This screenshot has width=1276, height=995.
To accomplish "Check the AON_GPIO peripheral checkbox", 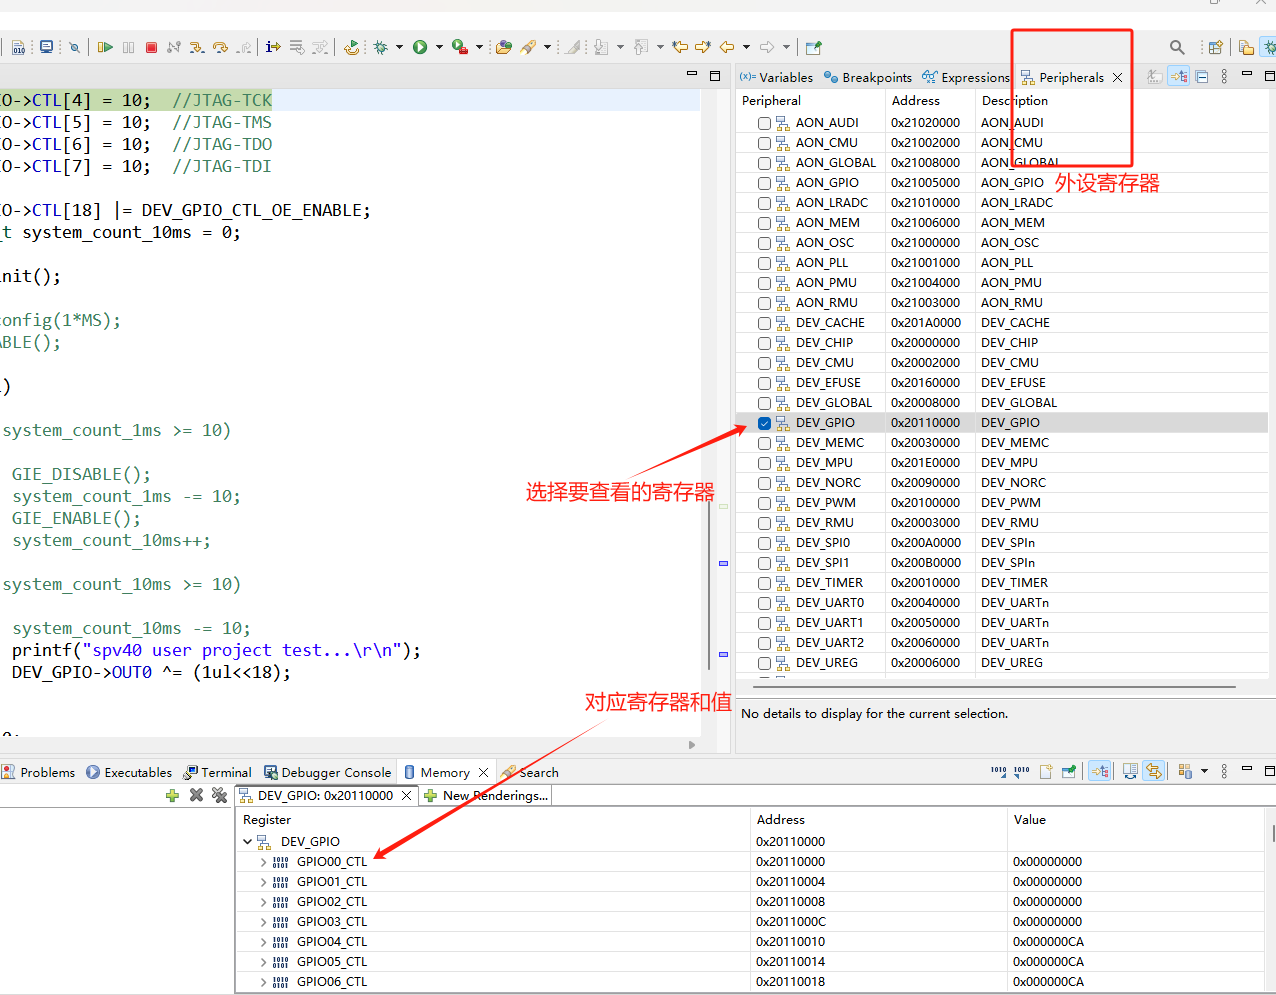I will coord(764,183).
